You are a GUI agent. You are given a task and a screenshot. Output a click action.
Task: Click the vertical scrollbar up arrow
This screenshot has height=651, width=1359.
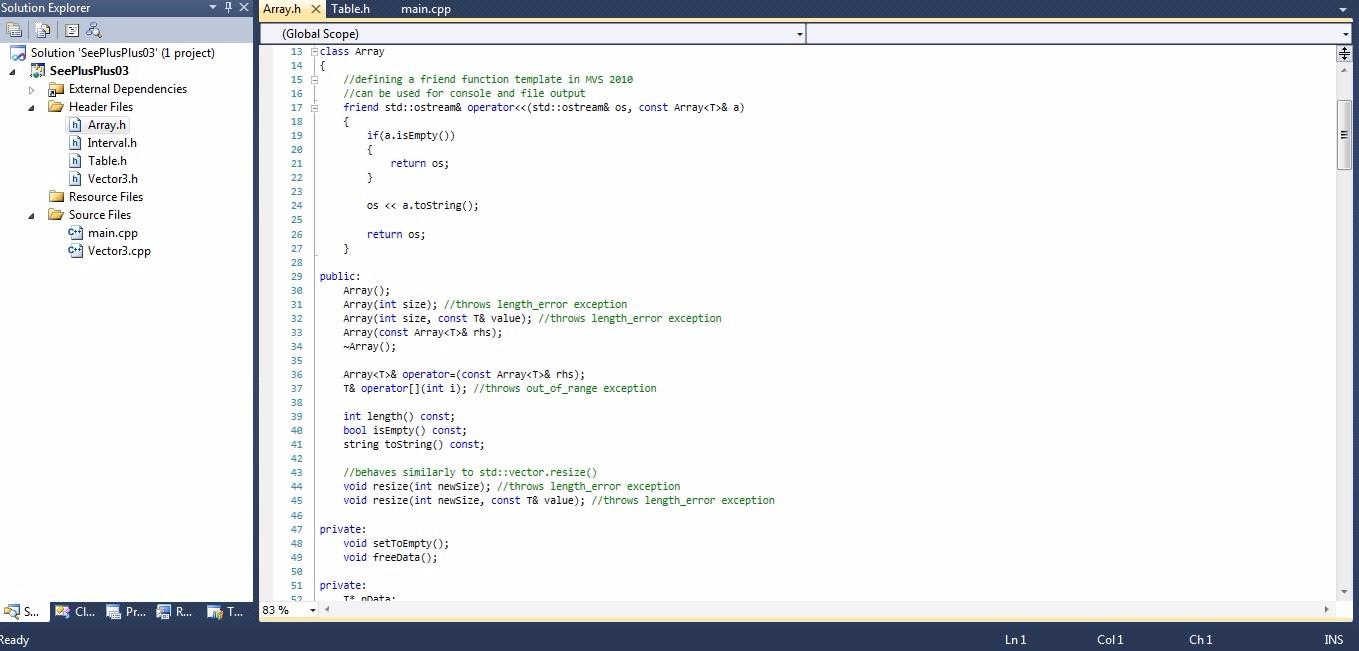click(x=1344, y=68)
